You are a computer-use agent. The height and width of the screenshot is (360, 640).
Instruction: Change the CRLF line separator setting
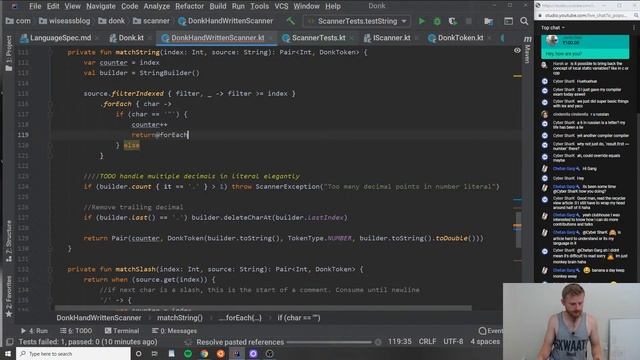tap(427, 341)
